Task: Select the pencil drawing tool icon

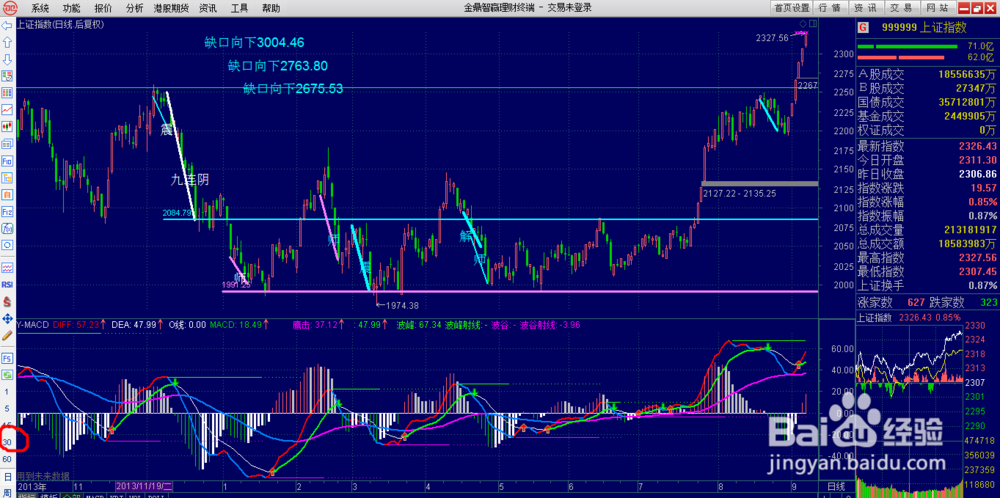Action: 7,334
